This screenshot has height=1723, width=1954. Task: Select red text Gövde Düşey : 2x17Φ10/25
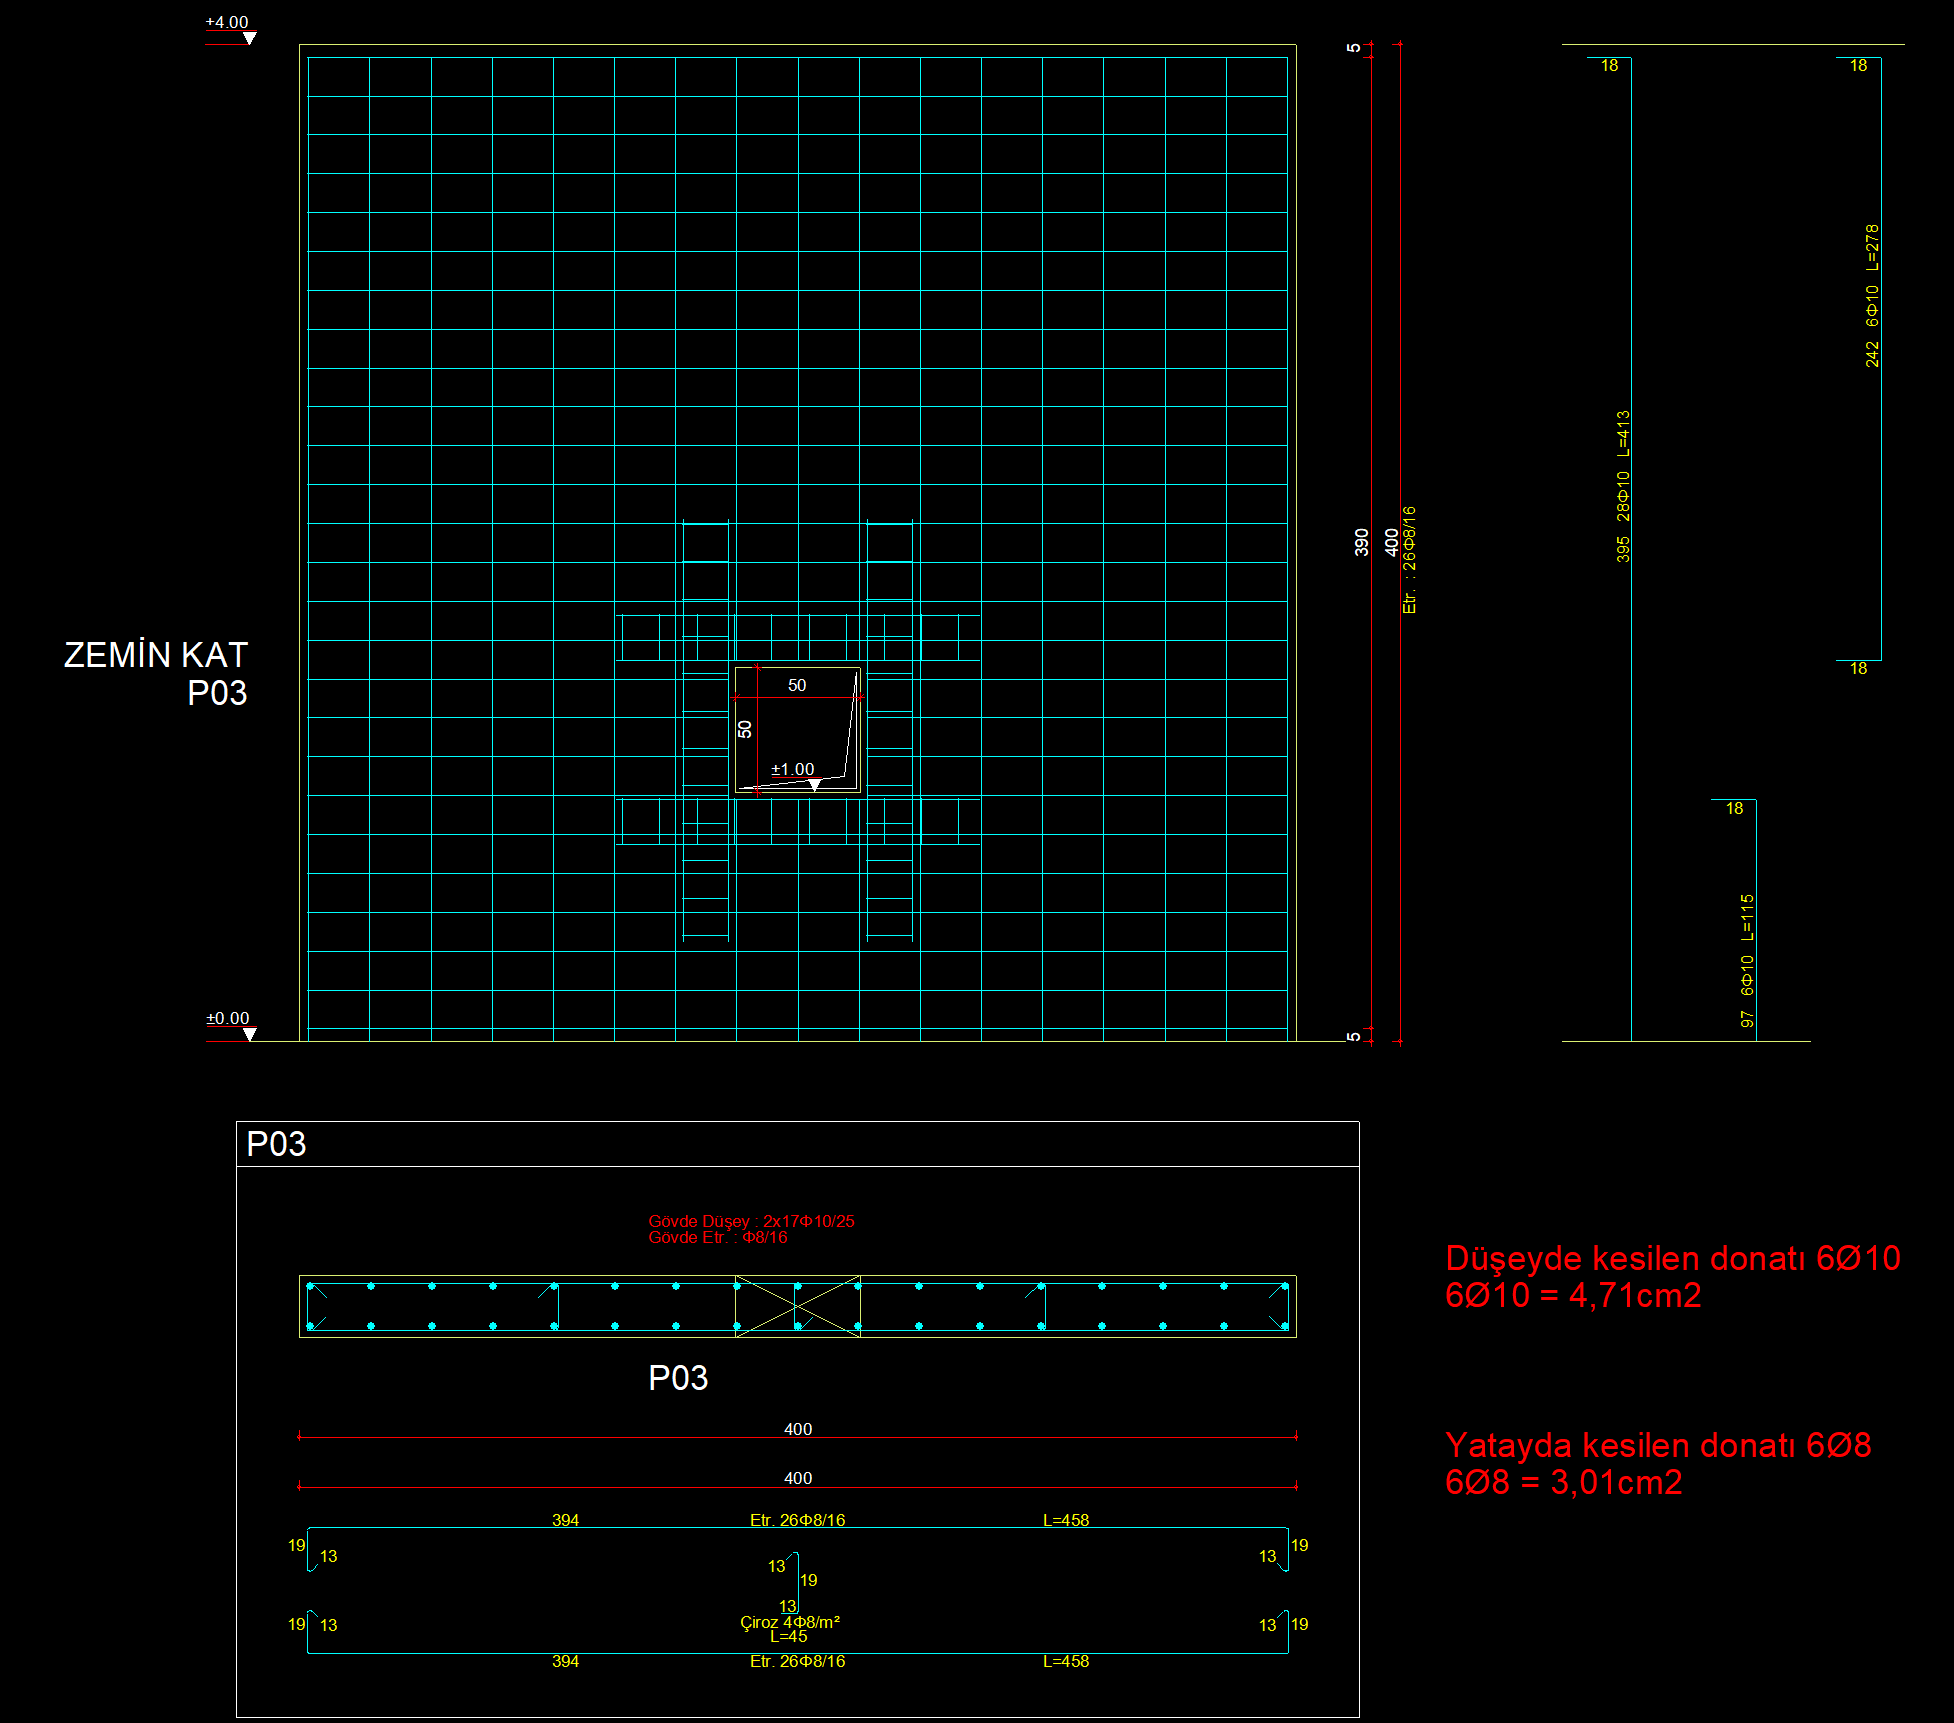point(751,1221)
